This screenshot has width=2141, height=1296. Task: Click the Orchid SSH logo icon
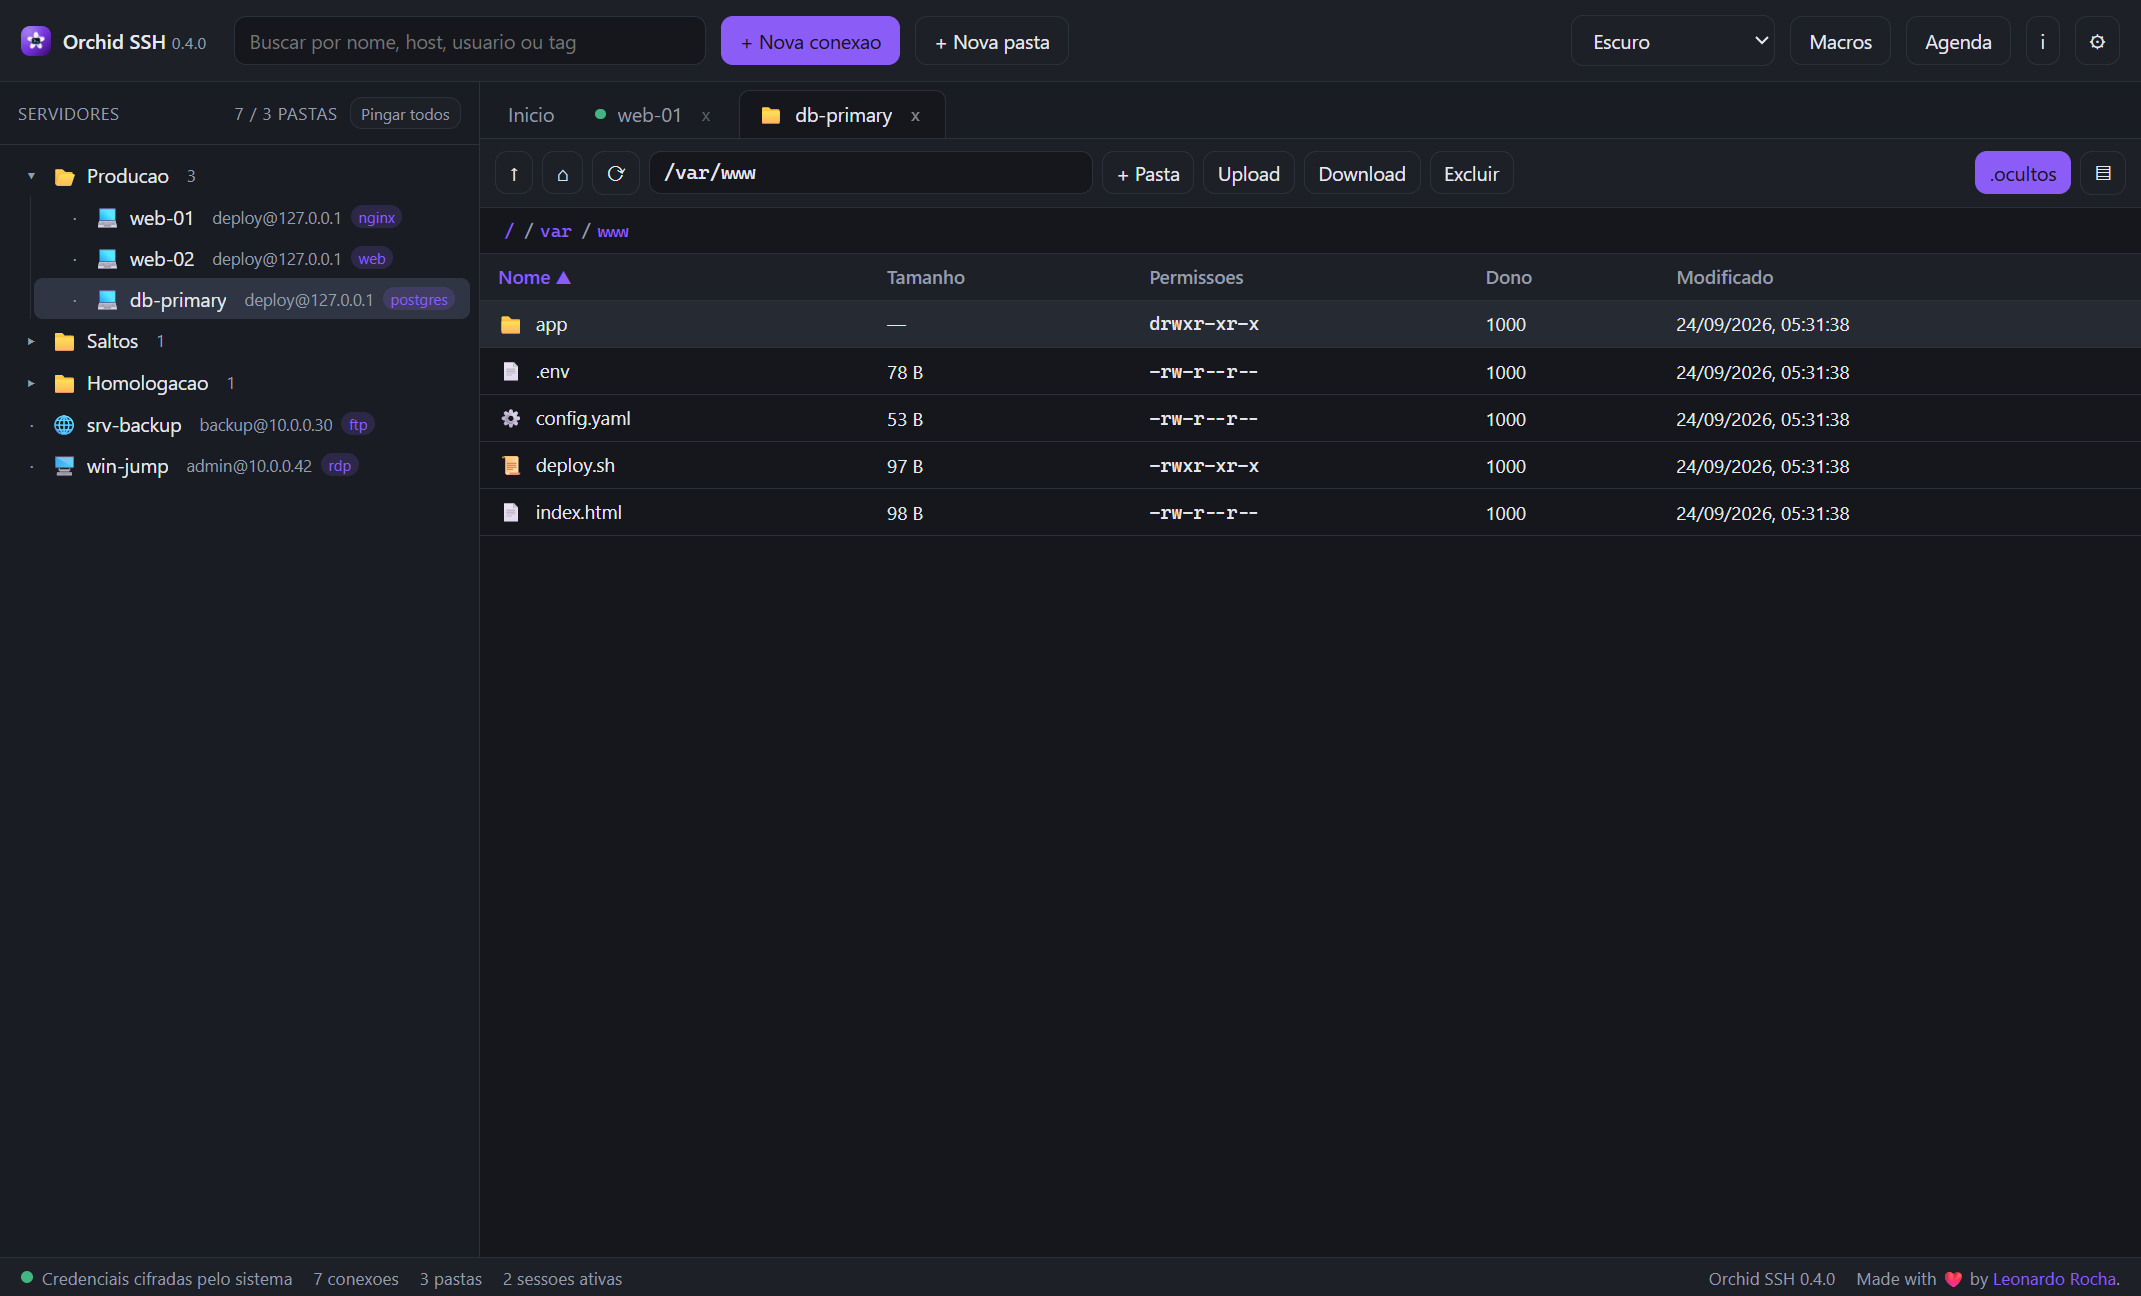tap(36, 41)
